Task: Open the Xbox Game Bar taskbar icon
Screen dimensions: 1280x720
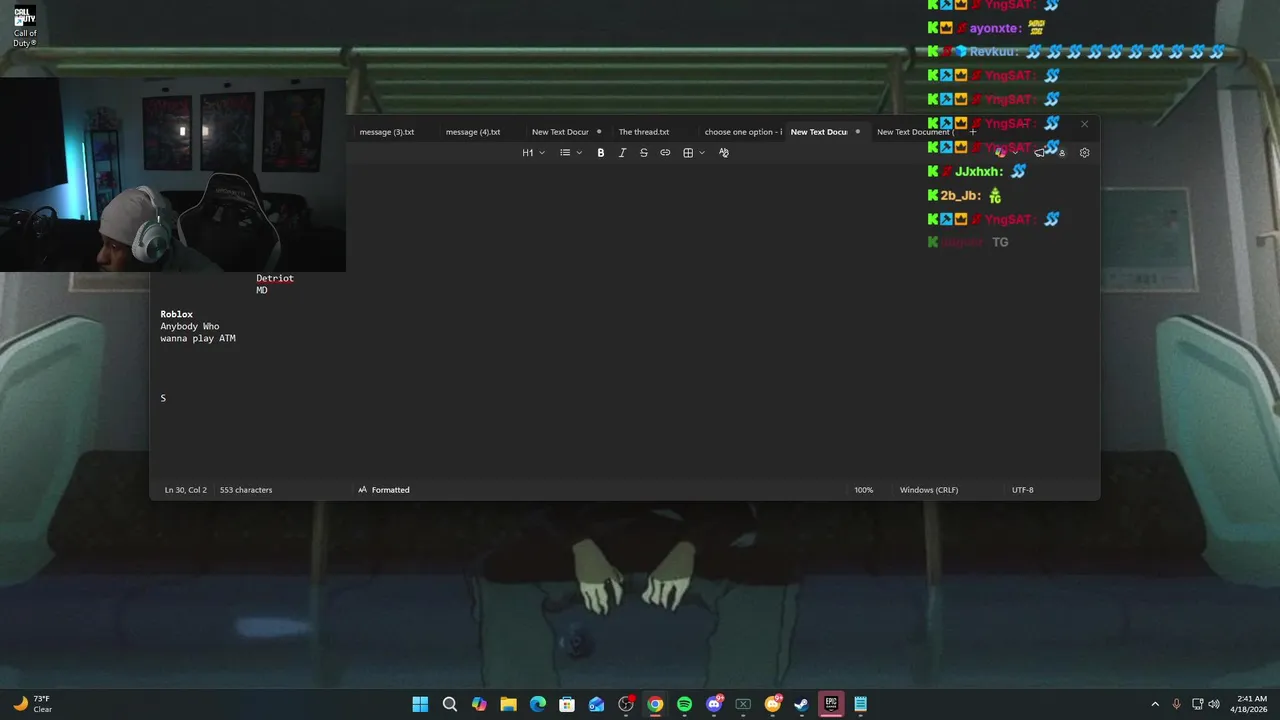Action: [x=743, y=704]
